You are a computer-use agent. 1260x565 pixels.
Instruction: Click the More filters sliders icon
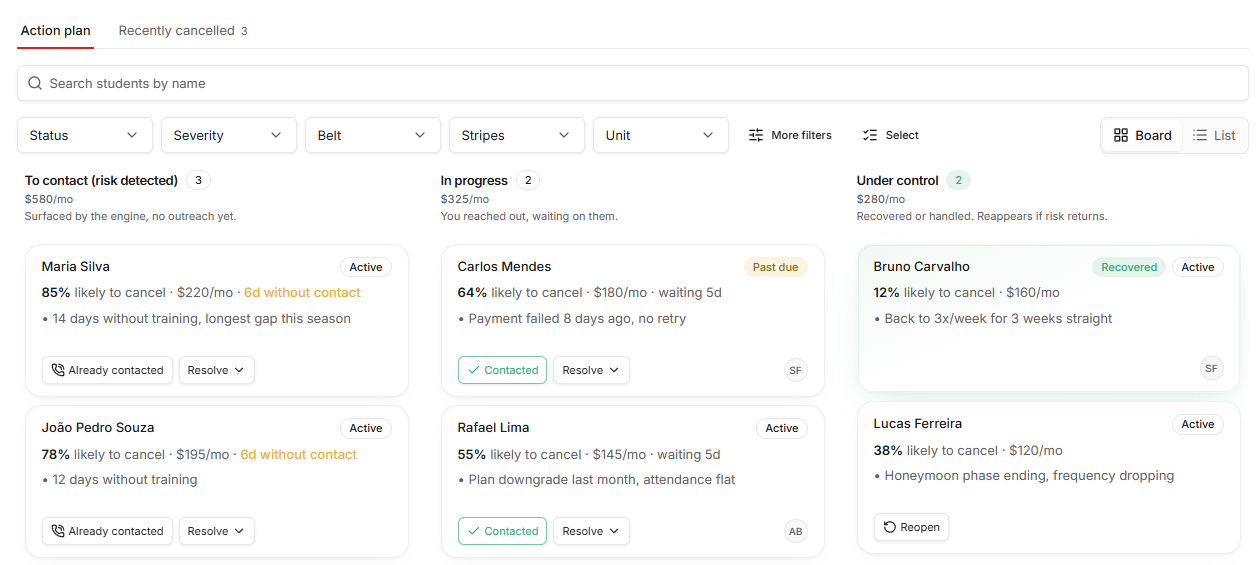[756, 135]
